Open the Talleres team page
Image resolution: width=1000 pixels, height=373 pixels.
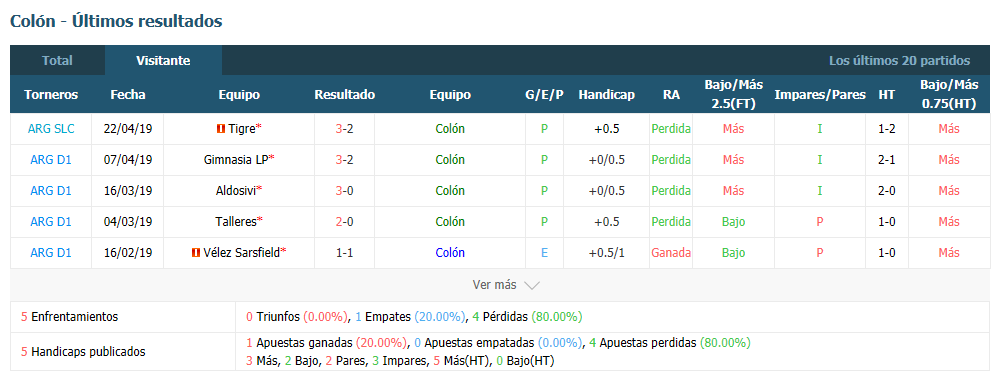tap(236, 222)
